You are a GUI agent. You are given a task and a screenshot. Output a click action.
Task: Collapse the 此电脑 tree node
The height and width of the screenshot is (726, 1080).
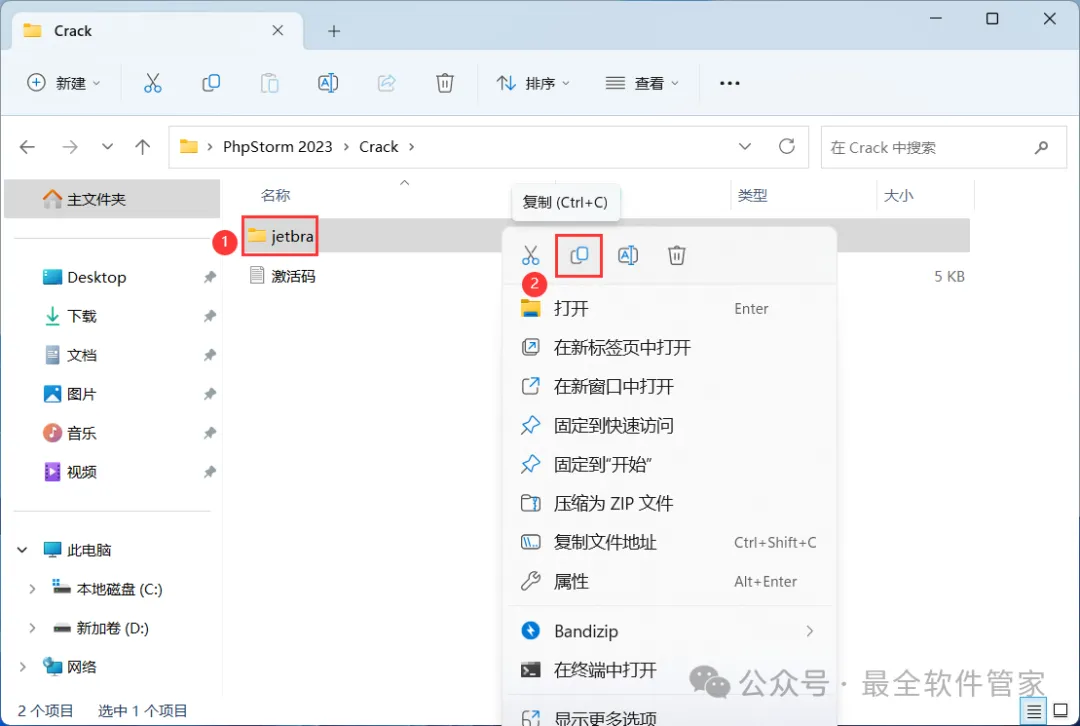coord(22,550)
